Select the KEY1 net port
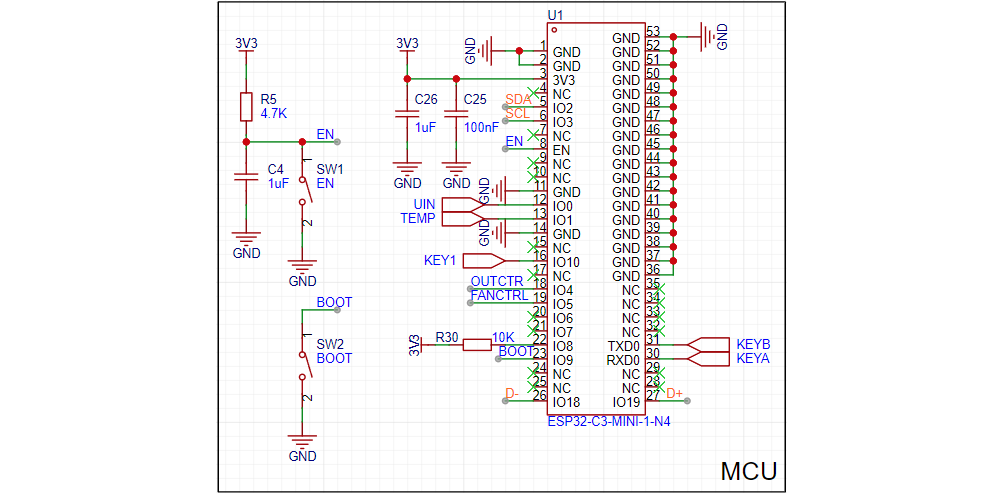Image resolution: width=1004 pixels, height=493 pixels. coord(484,261)
